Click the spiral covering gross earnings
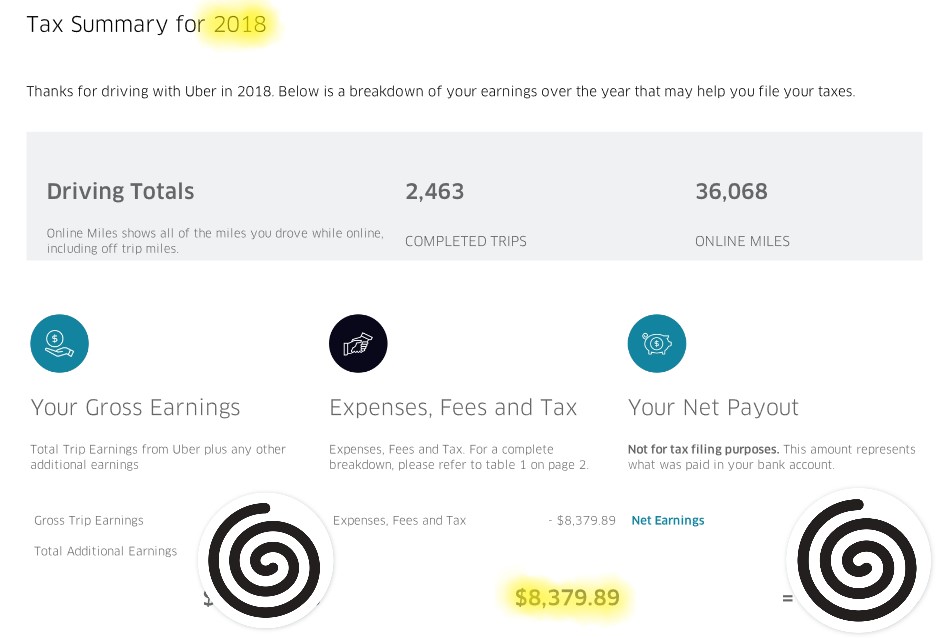This screenshot has width=950, height=638. (265, 560)
